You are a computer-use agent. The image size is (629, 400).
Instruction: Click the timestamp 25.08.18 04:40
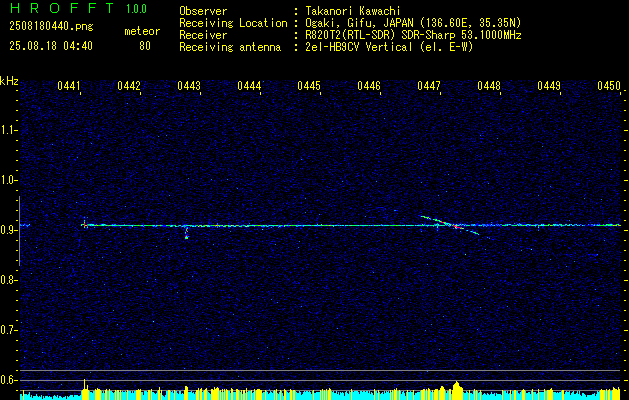[x=51, y=46]
